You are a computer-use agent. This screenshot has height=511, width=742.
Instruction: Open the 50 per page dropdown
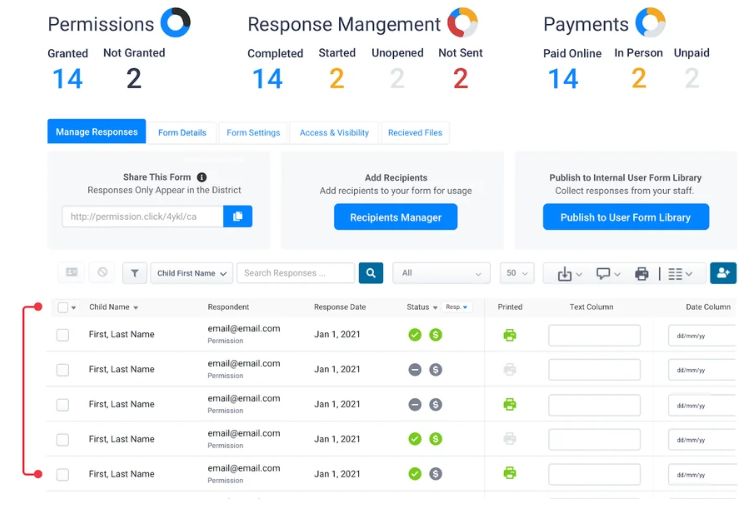[517, 273]
